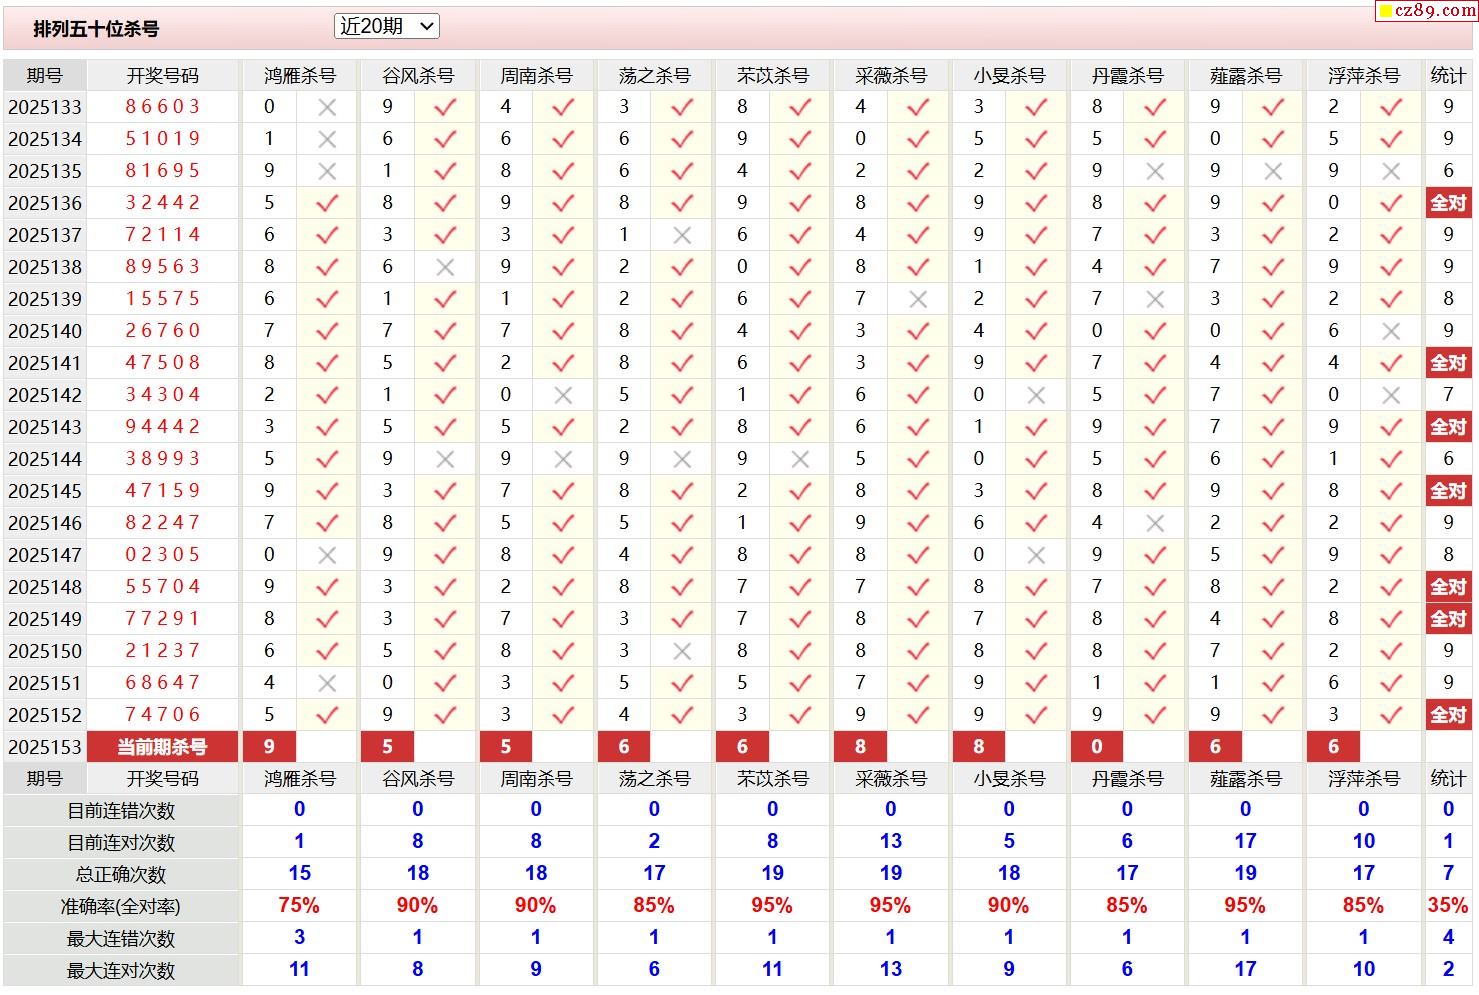Click the top 开奖号码 column header
This screenshot has height=995, width=1479.
click(x=163, y=76)
